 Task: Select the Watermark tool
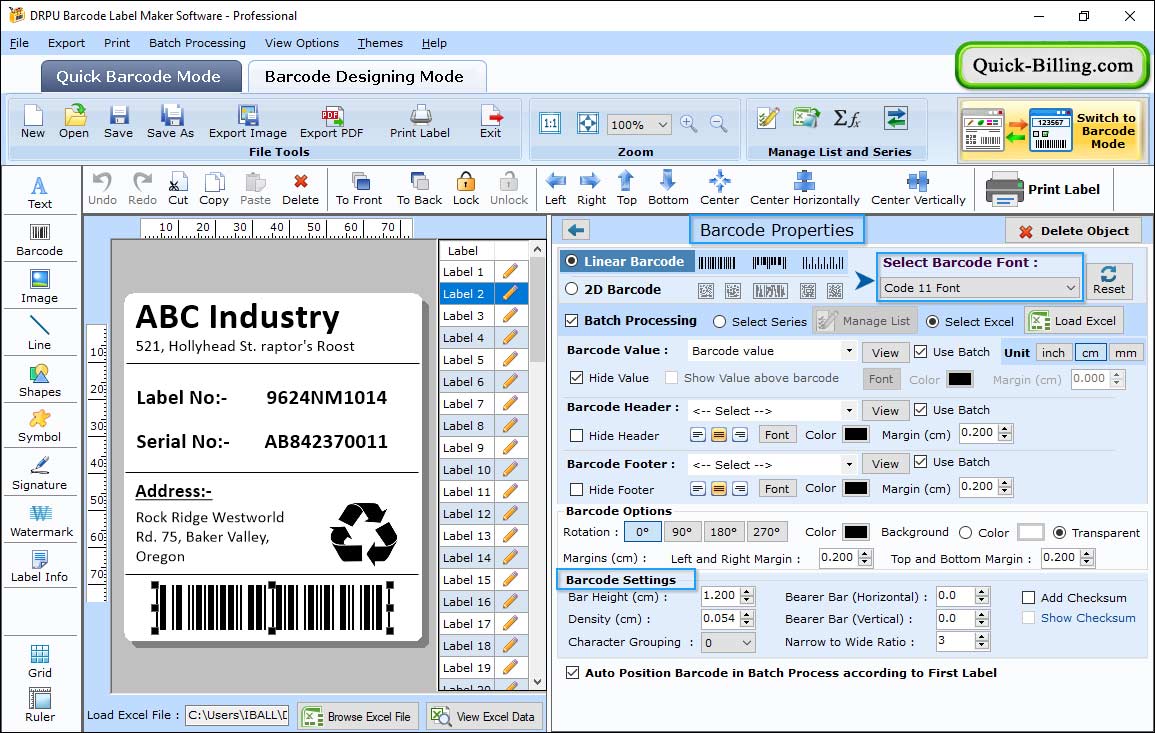pyautogui.click(x=40, y=521)
